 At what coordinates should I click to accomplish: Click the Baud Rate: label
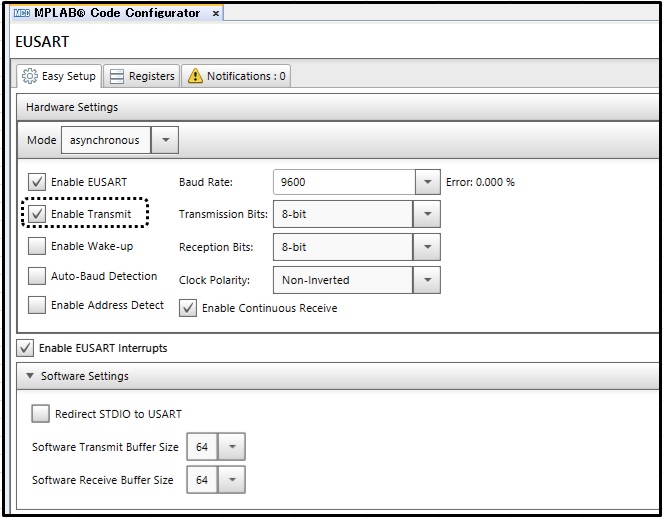[206, 182]
